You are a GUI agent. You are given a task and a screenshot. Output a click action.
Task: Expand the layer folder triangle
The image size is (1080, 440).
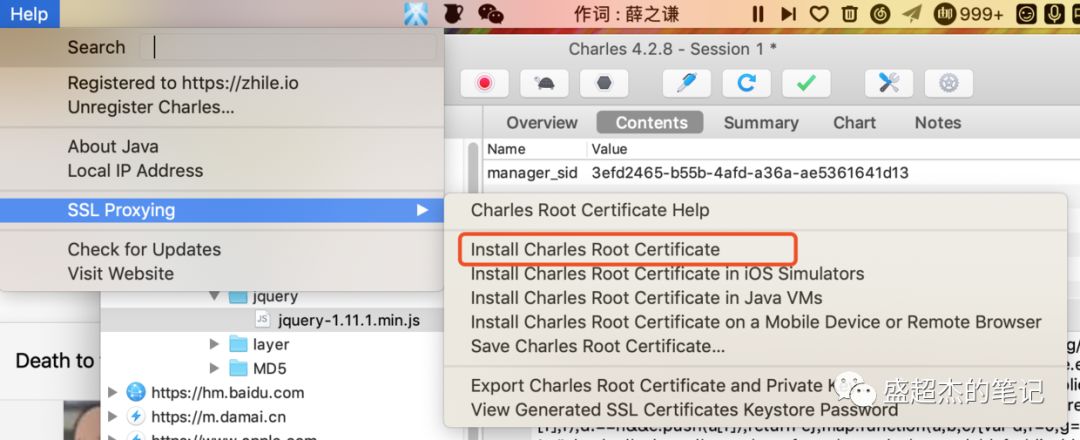pos(214,344)
